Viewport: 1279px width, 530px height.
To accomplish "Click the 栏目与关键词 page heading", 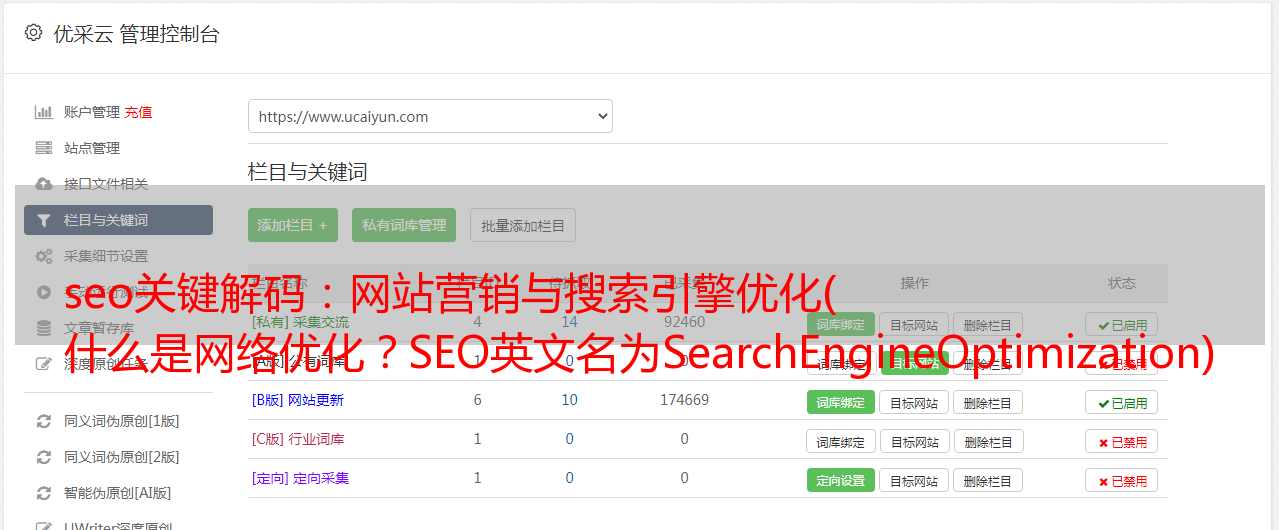I will [308, 172].
